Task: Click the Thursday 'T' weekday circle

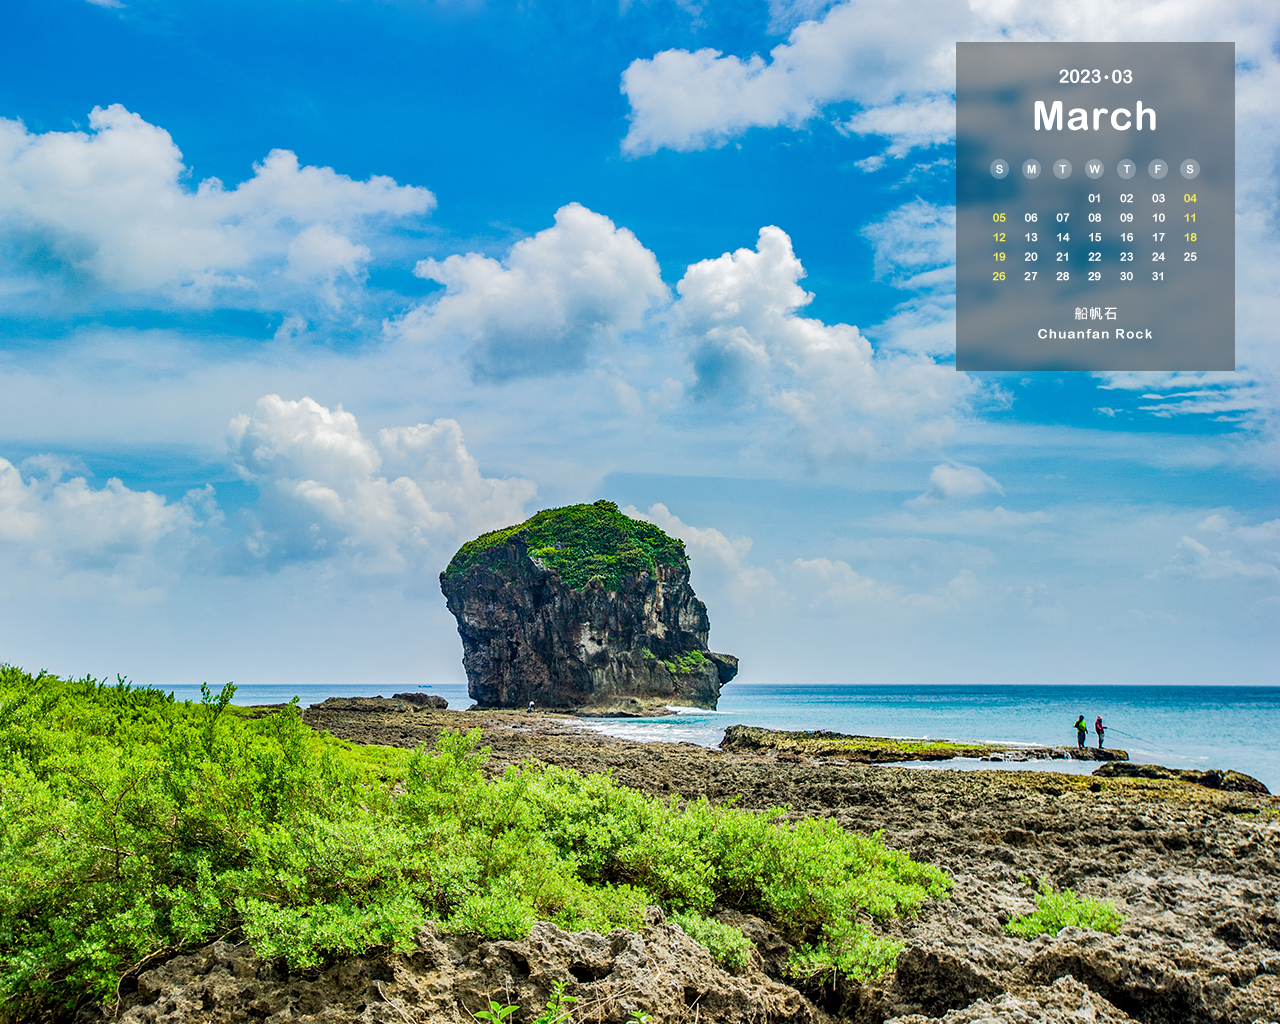Action: tap(1127, 169)
